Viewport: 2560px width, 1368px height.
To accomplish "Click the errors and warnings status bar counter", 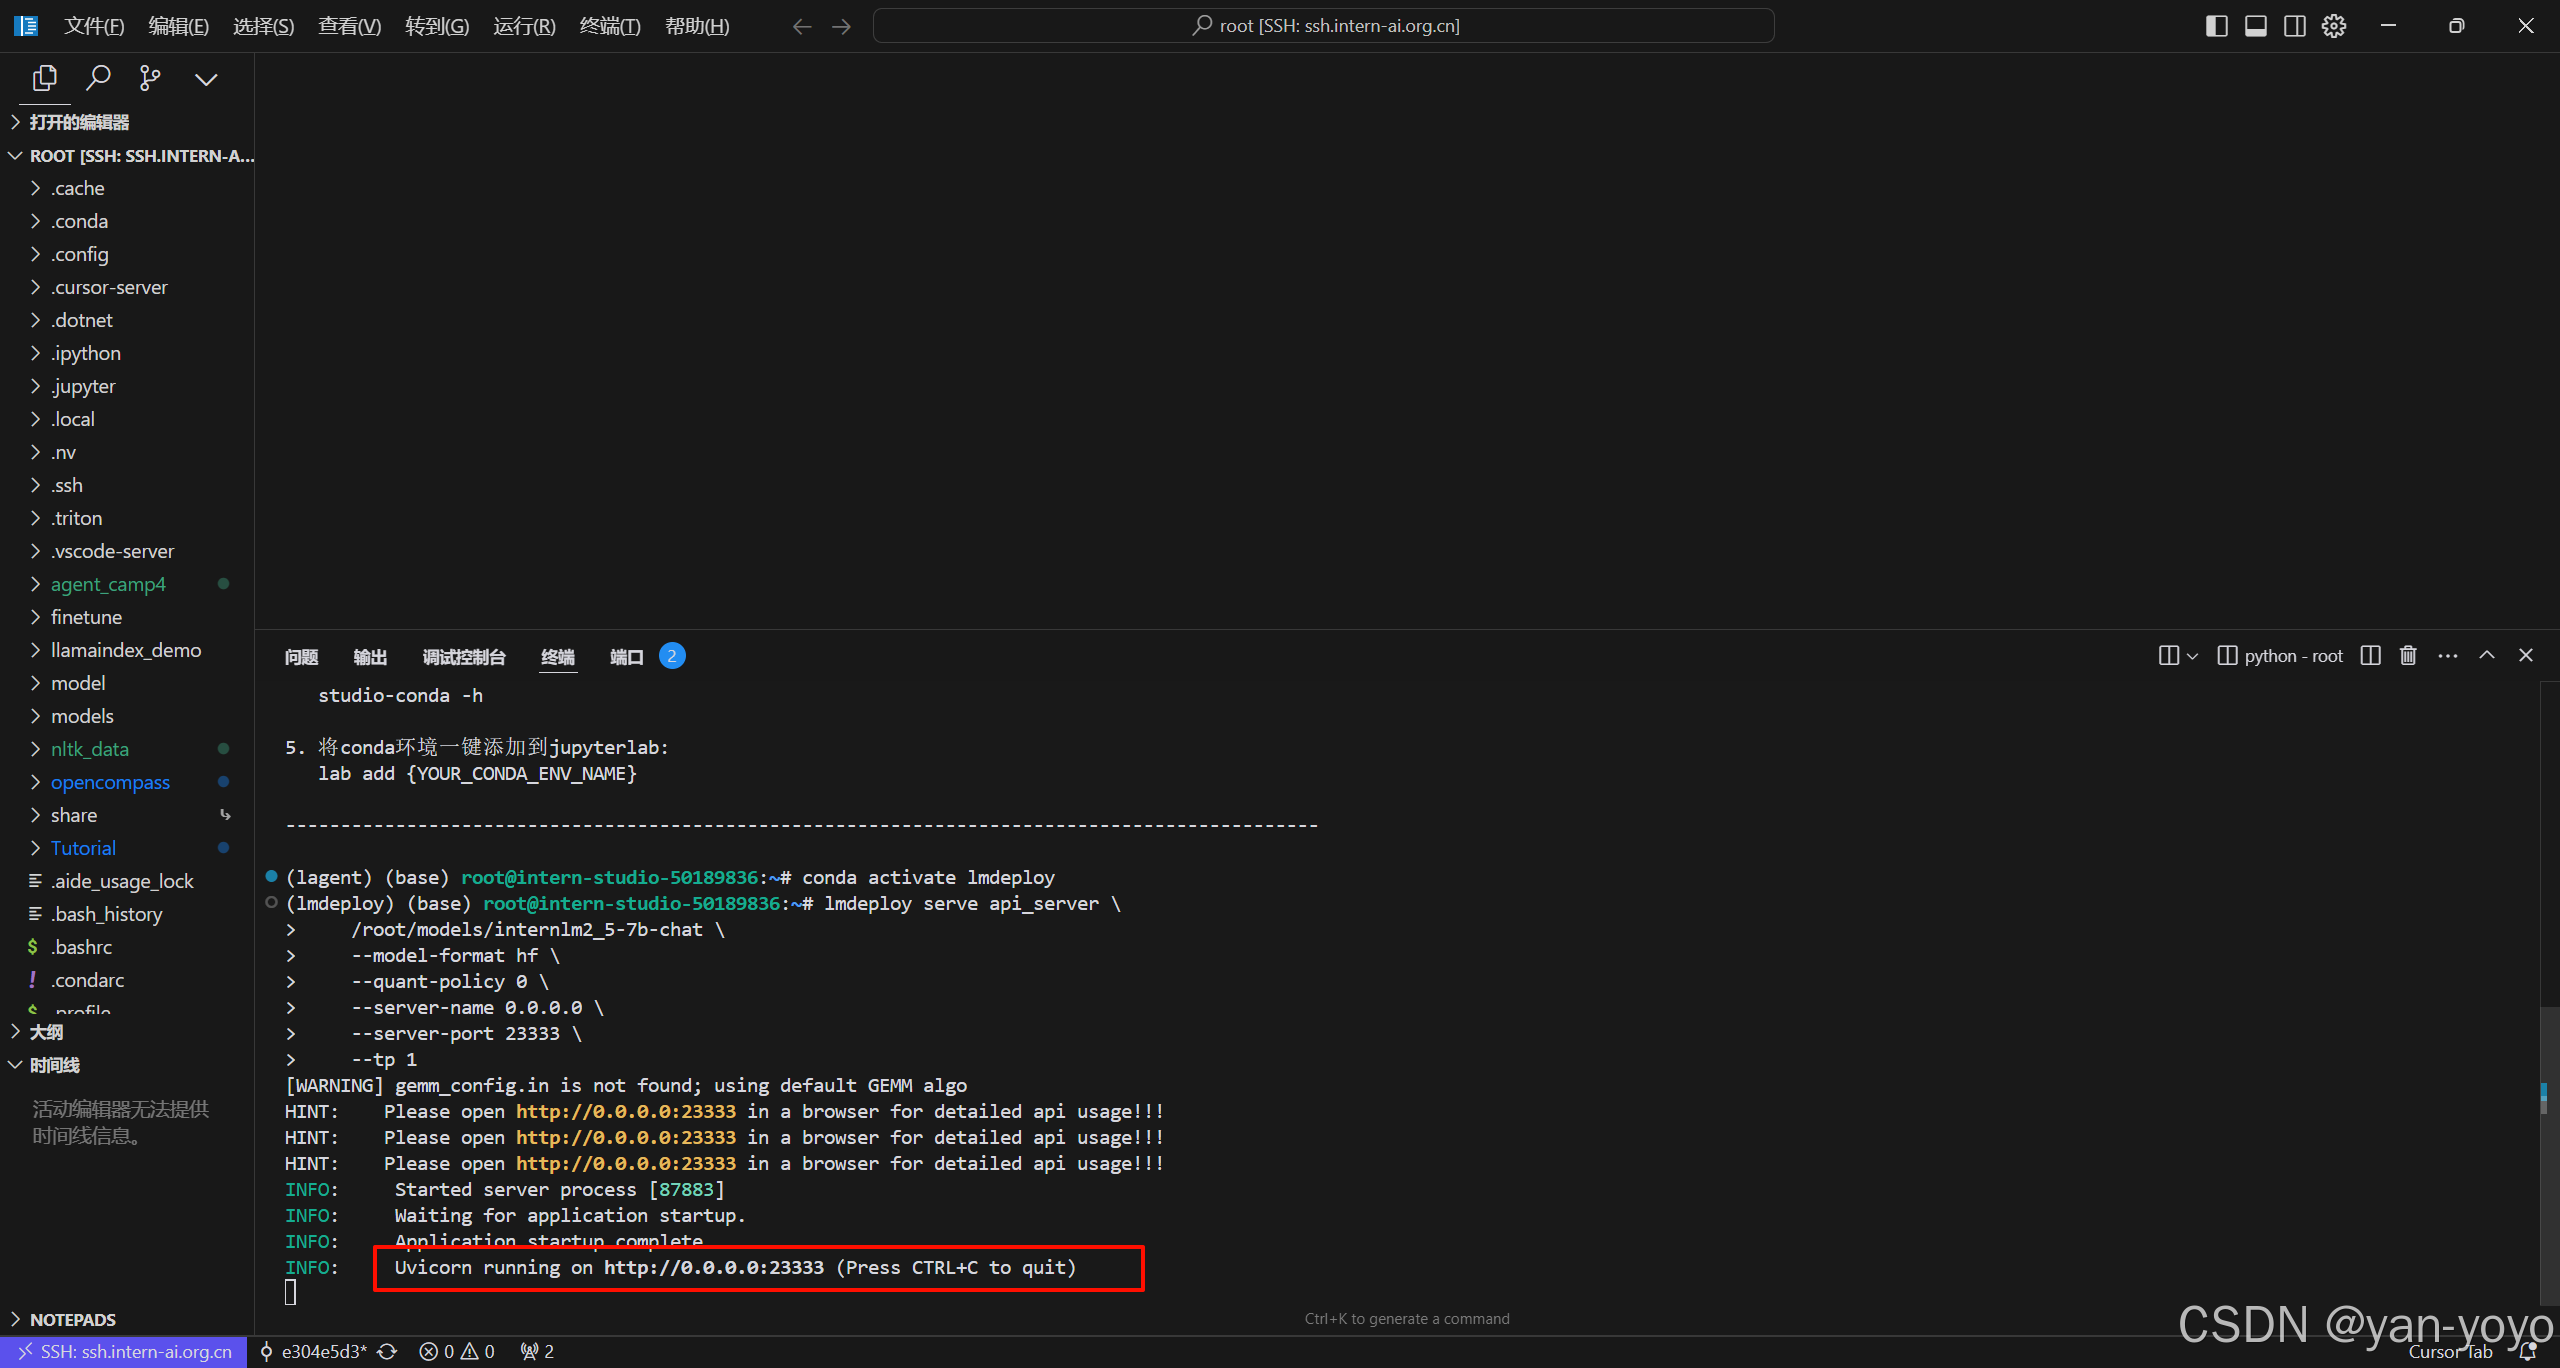I will click(455, 1351).
